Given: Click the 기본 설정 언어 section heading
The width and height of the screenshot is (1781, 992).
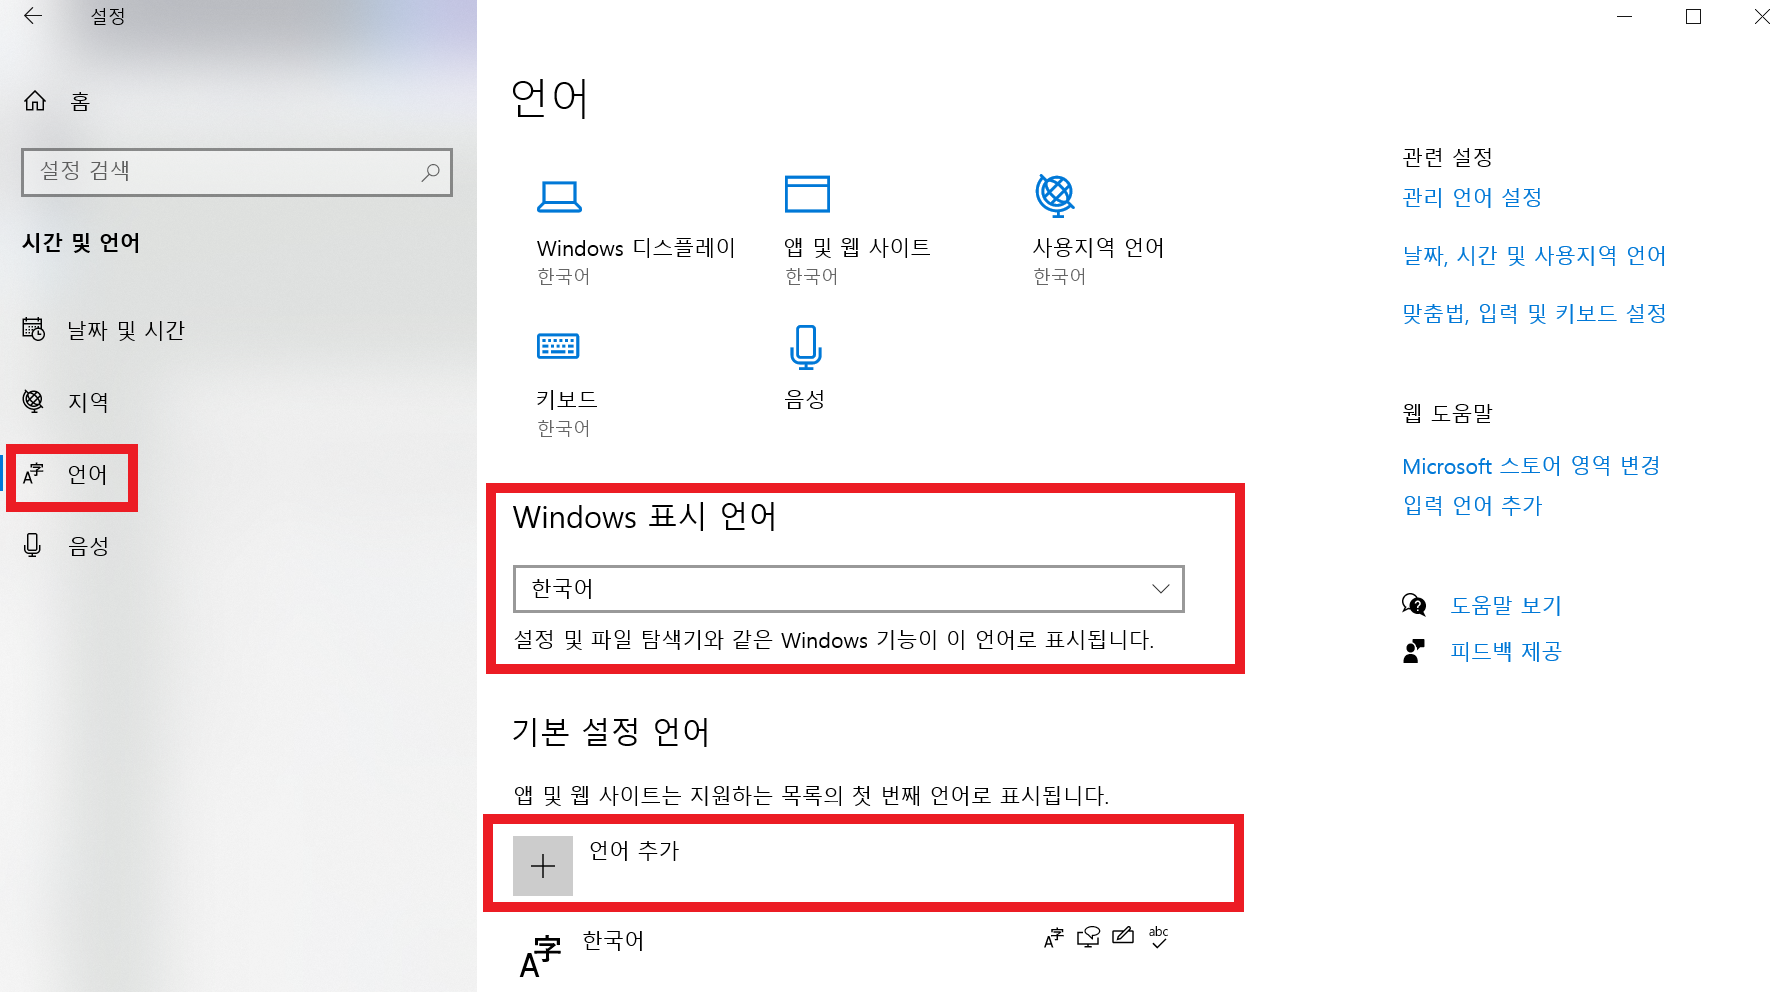Looking at the screenshot, I should pyautogui.click(x=611, y=732).
